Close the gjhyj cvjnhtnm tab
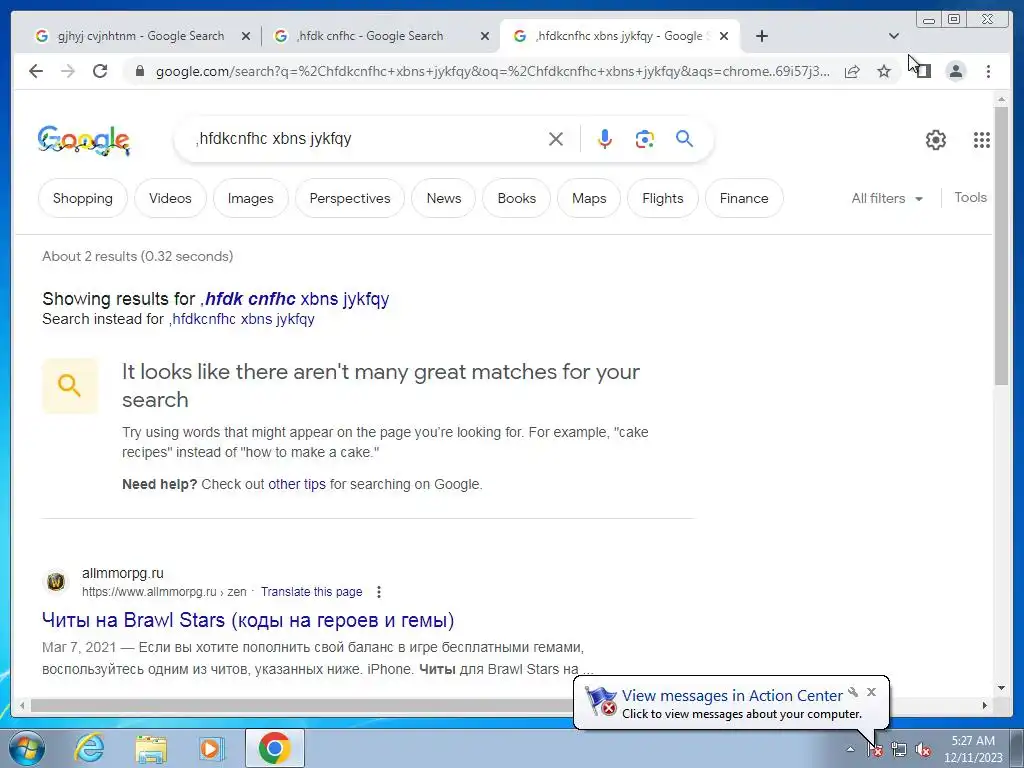The height and width of the screenshot is (768, 1024). [x=246, y=36]
